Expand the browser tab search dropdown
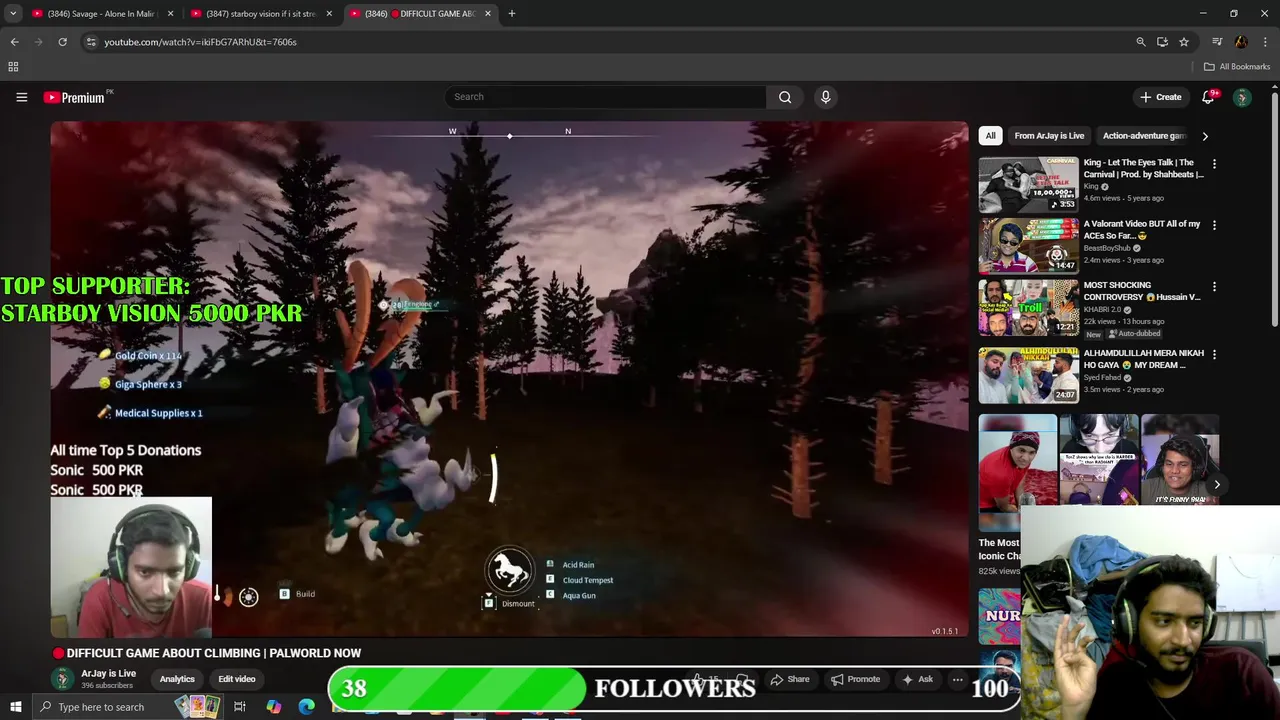The image size is (1280, 720). click(x=13, y=14)
